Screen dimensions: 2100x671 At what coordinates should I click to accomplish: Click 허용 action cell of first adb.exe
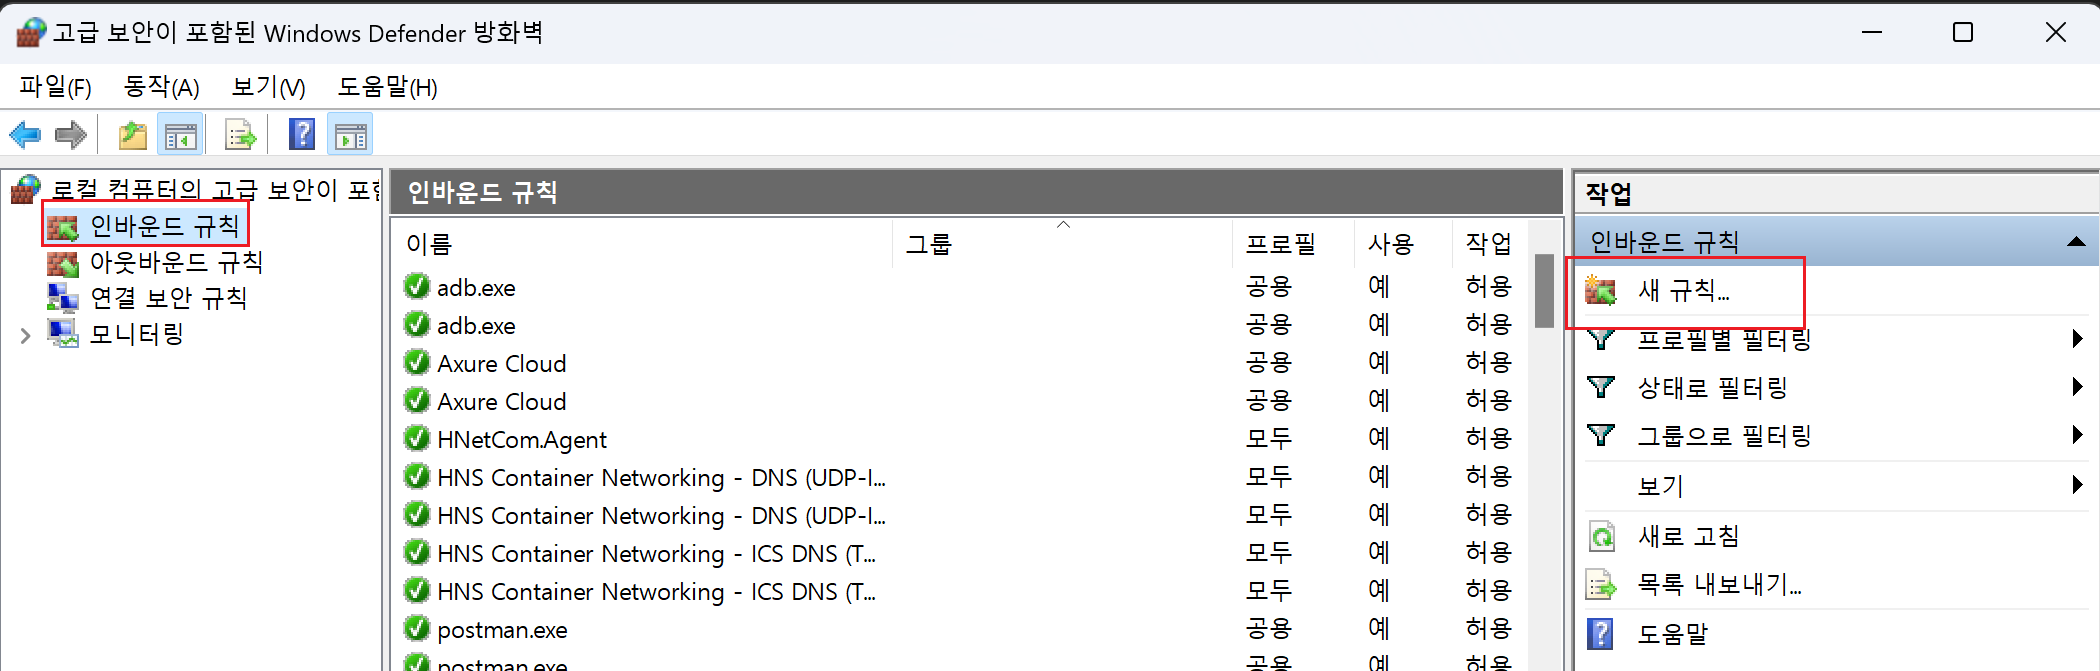[1489, 286]
